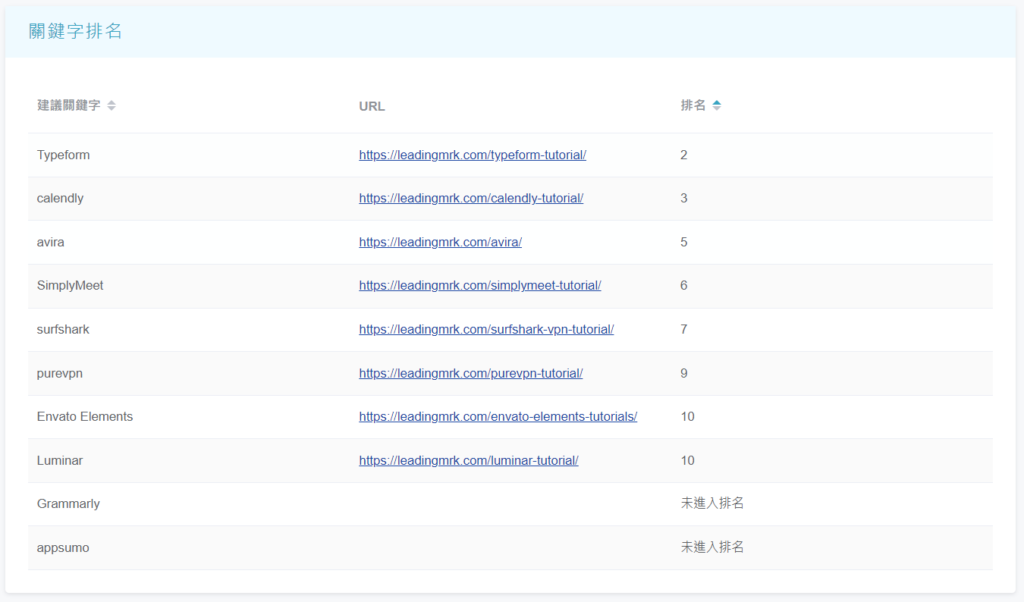Sort by the 排名 column sort arrows

point(716,106)
